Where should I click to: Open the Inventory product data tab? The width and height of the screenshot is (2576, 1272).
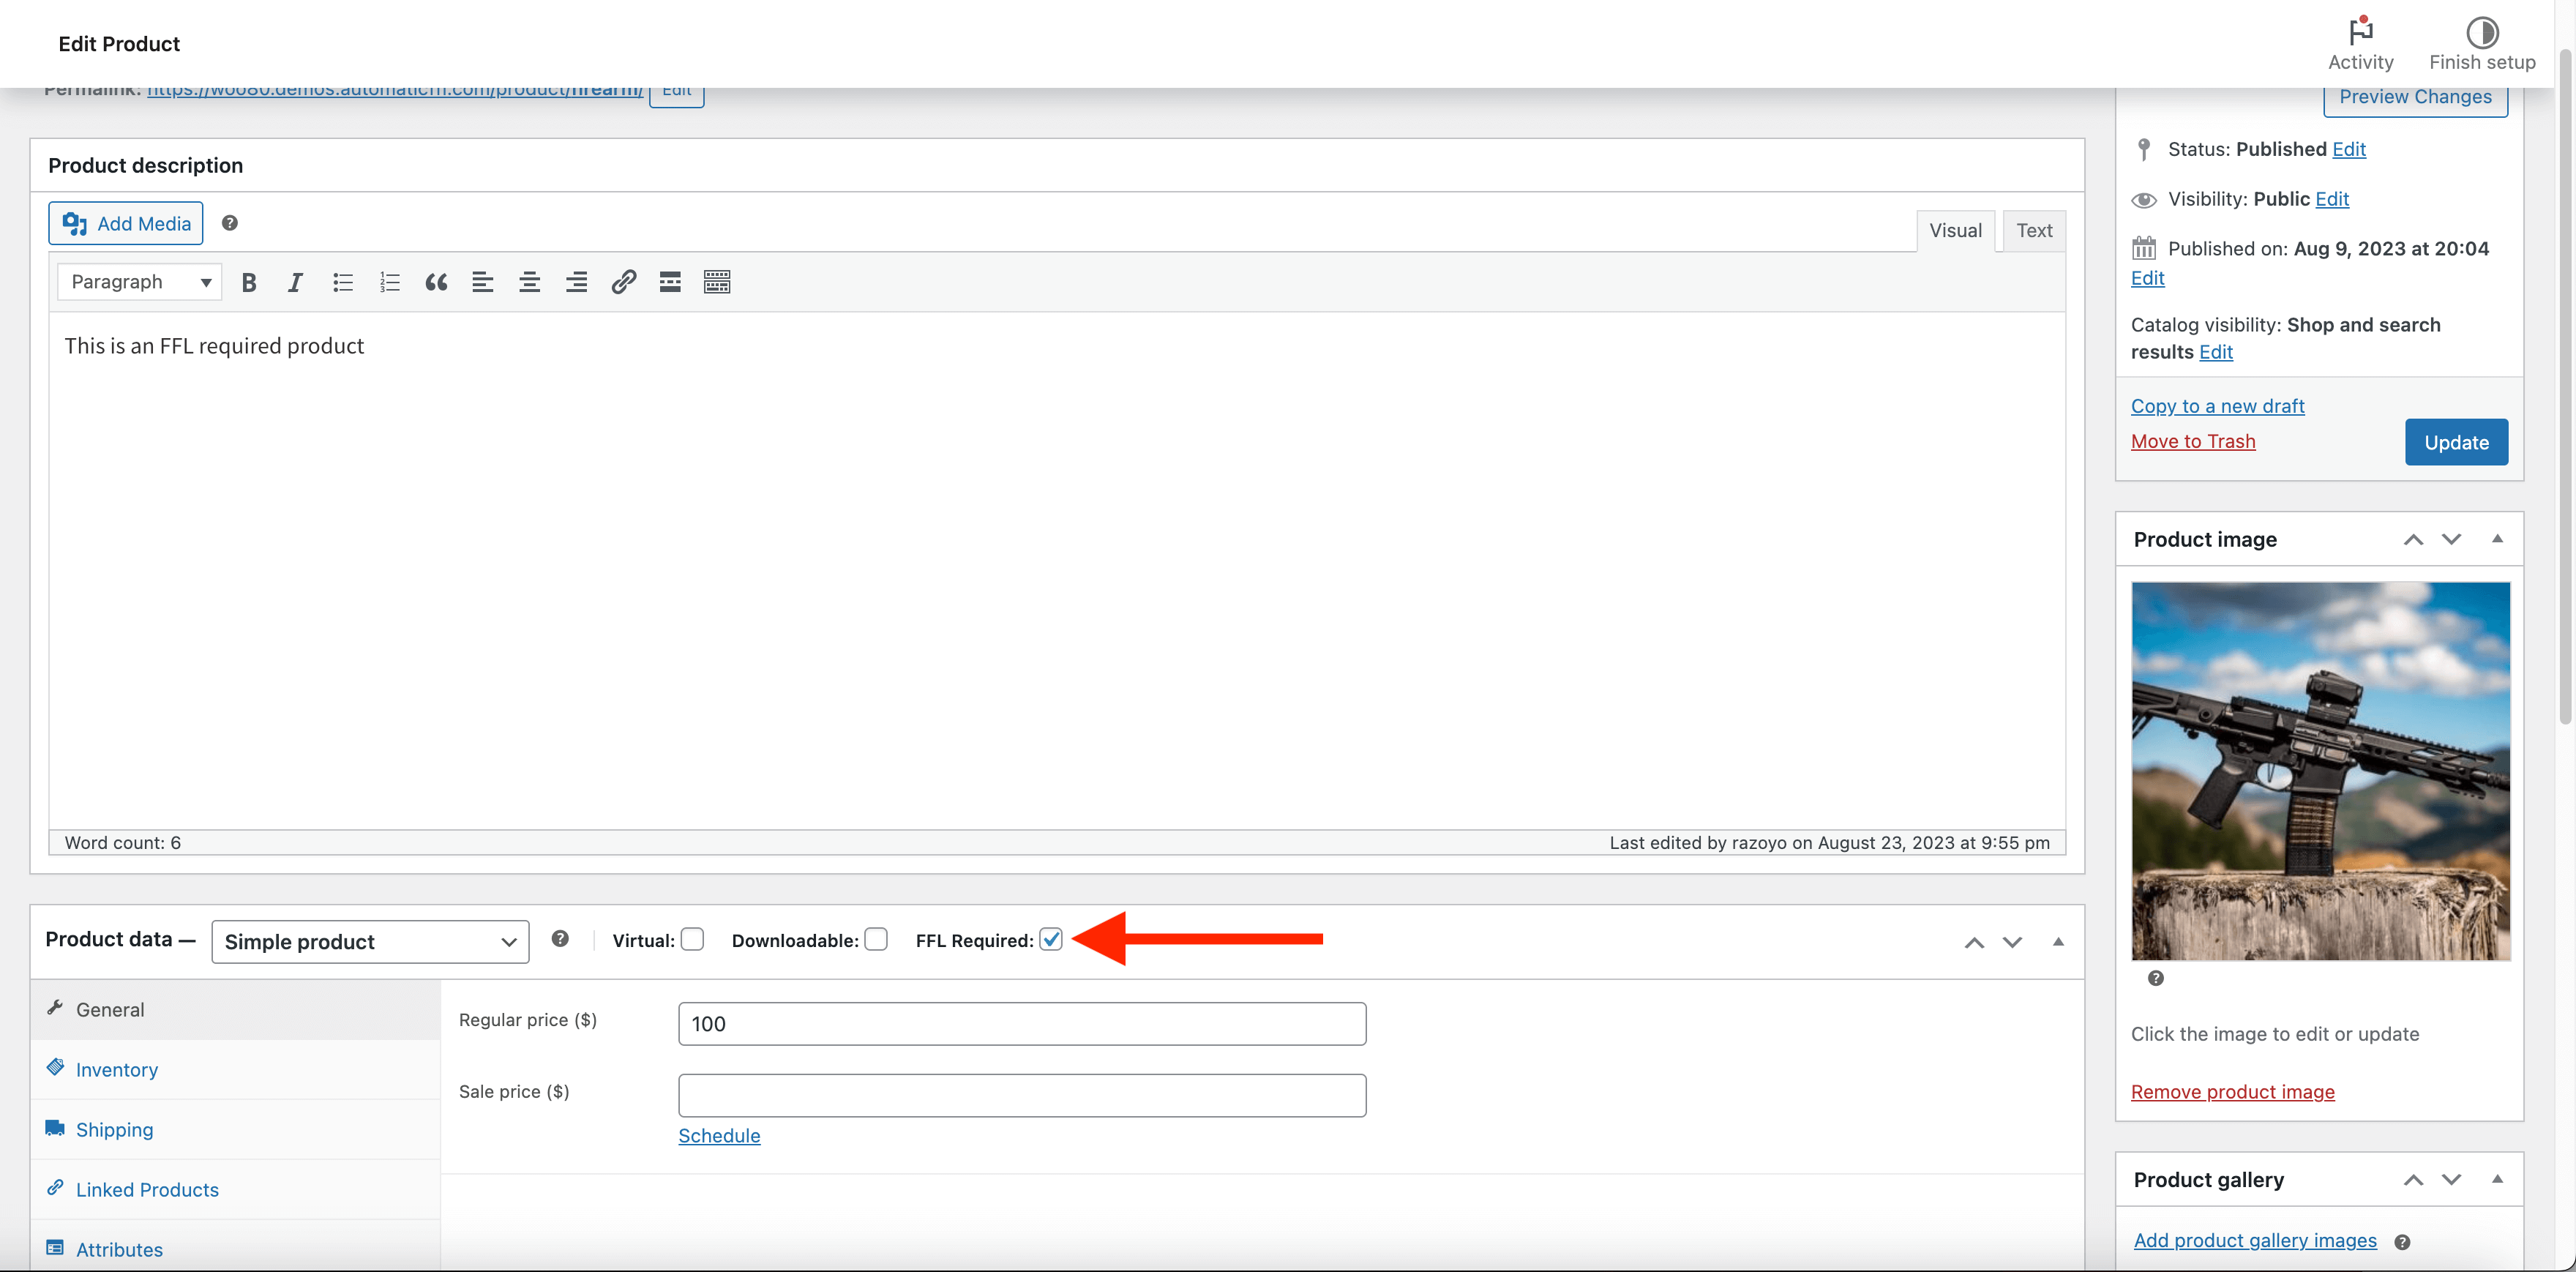(x=117, y=1070)
